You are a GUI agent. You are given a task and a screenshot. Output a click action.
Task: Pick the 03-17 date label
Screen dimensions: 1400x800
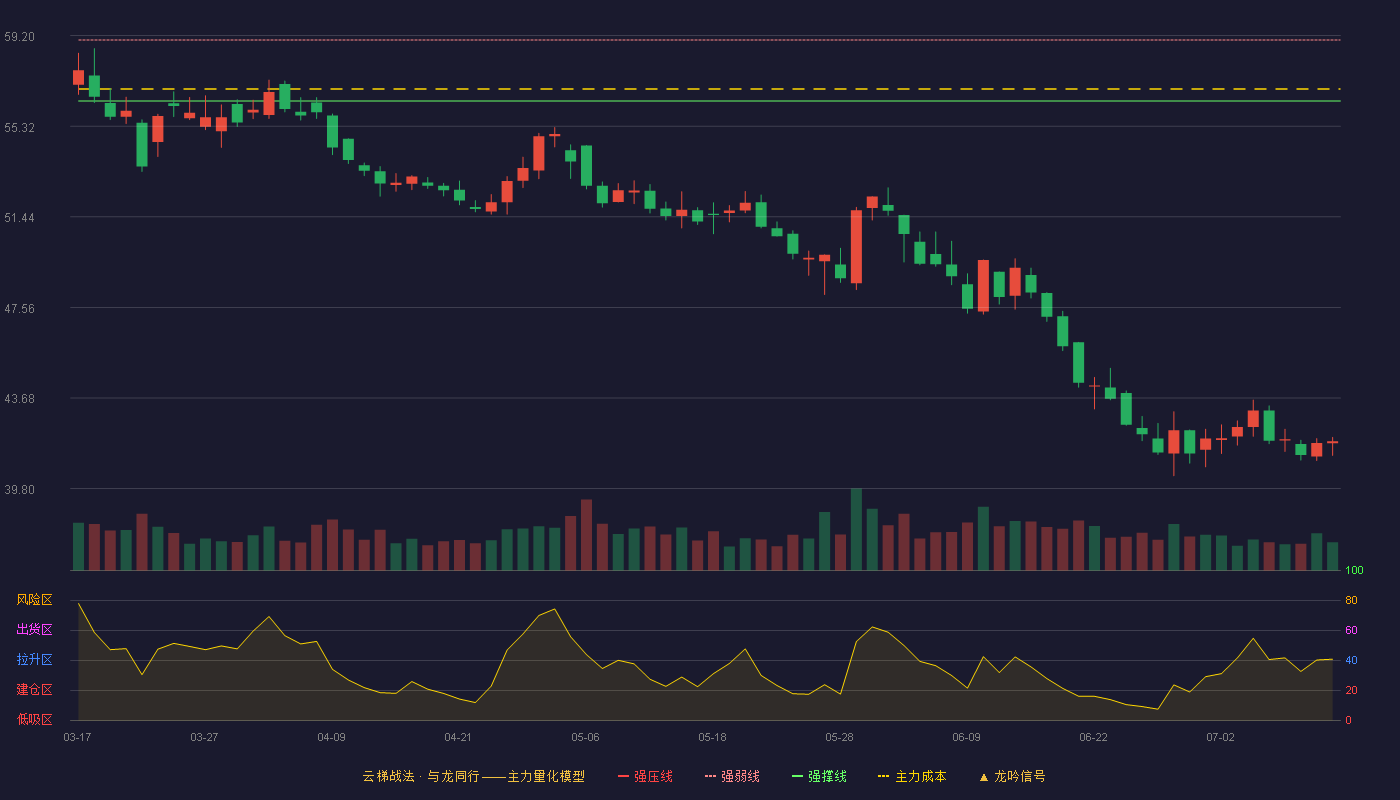77,737
